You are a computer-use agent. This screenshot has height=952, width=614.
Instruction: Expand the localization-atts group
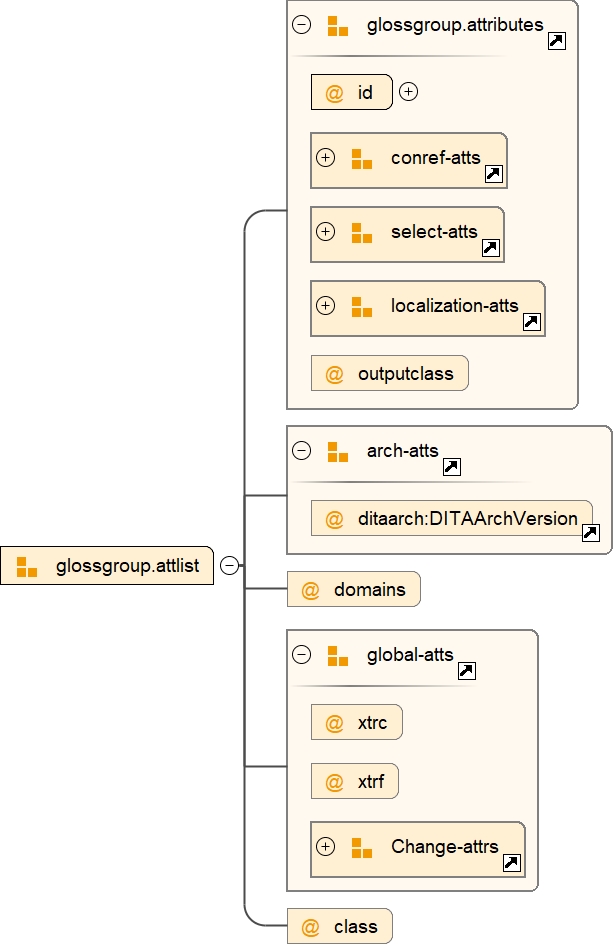(325, 305)
